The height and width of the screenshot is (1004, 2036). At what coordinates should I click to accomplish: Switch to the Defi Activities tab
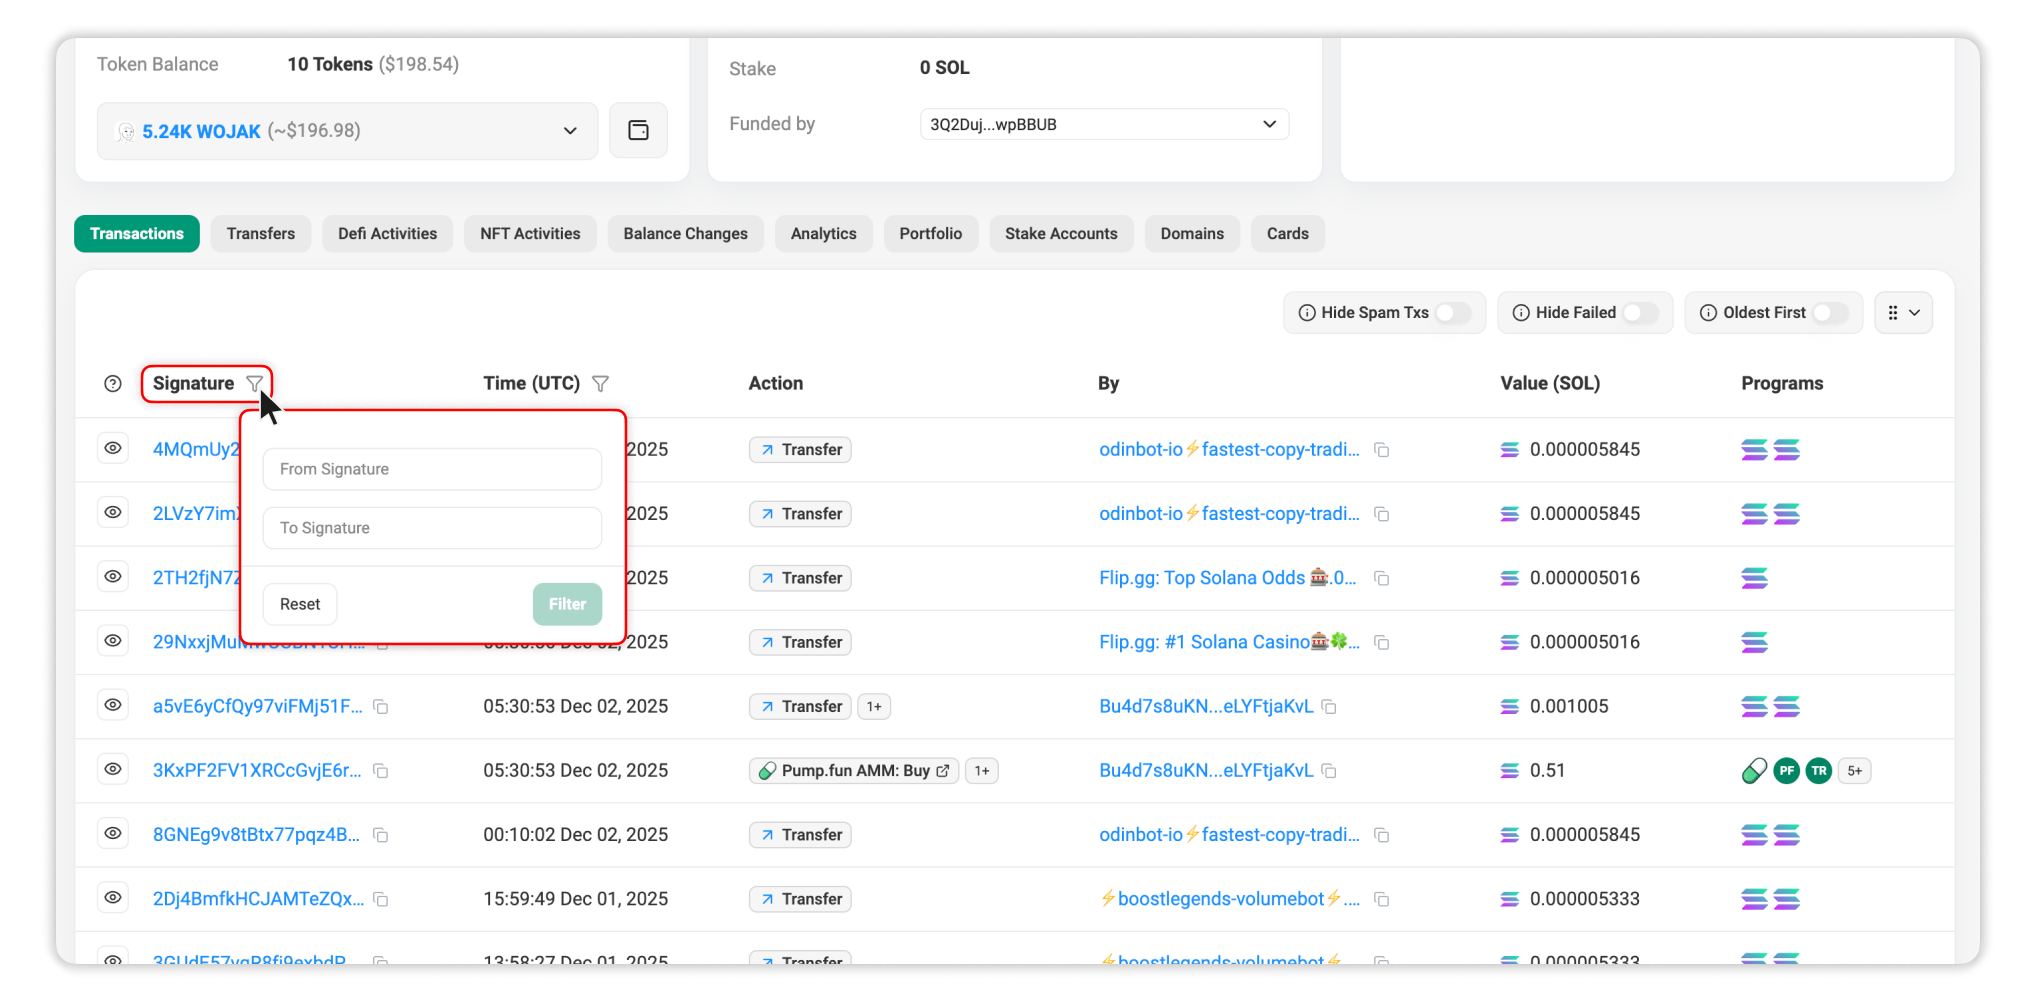(387, 234)
